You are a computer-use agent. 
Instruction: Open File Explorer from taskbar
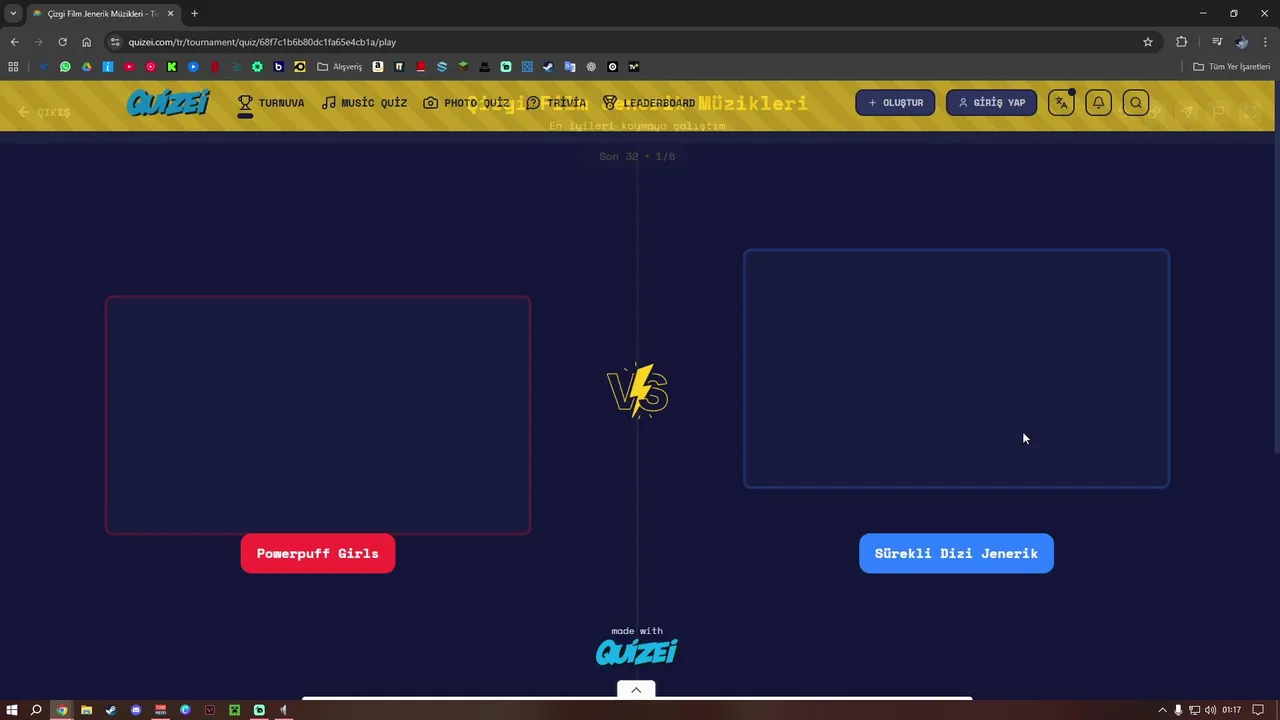point(86,710)
